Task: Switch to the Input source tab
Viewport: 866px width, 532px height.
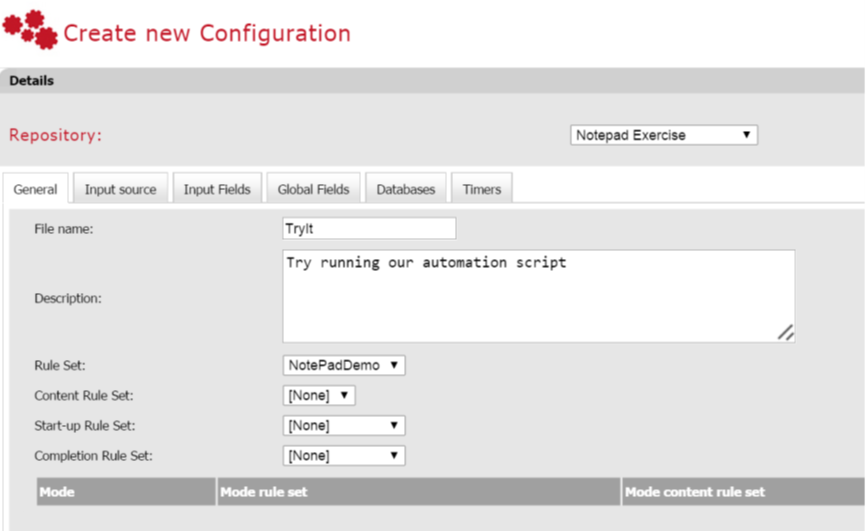Action: [120, 189]
